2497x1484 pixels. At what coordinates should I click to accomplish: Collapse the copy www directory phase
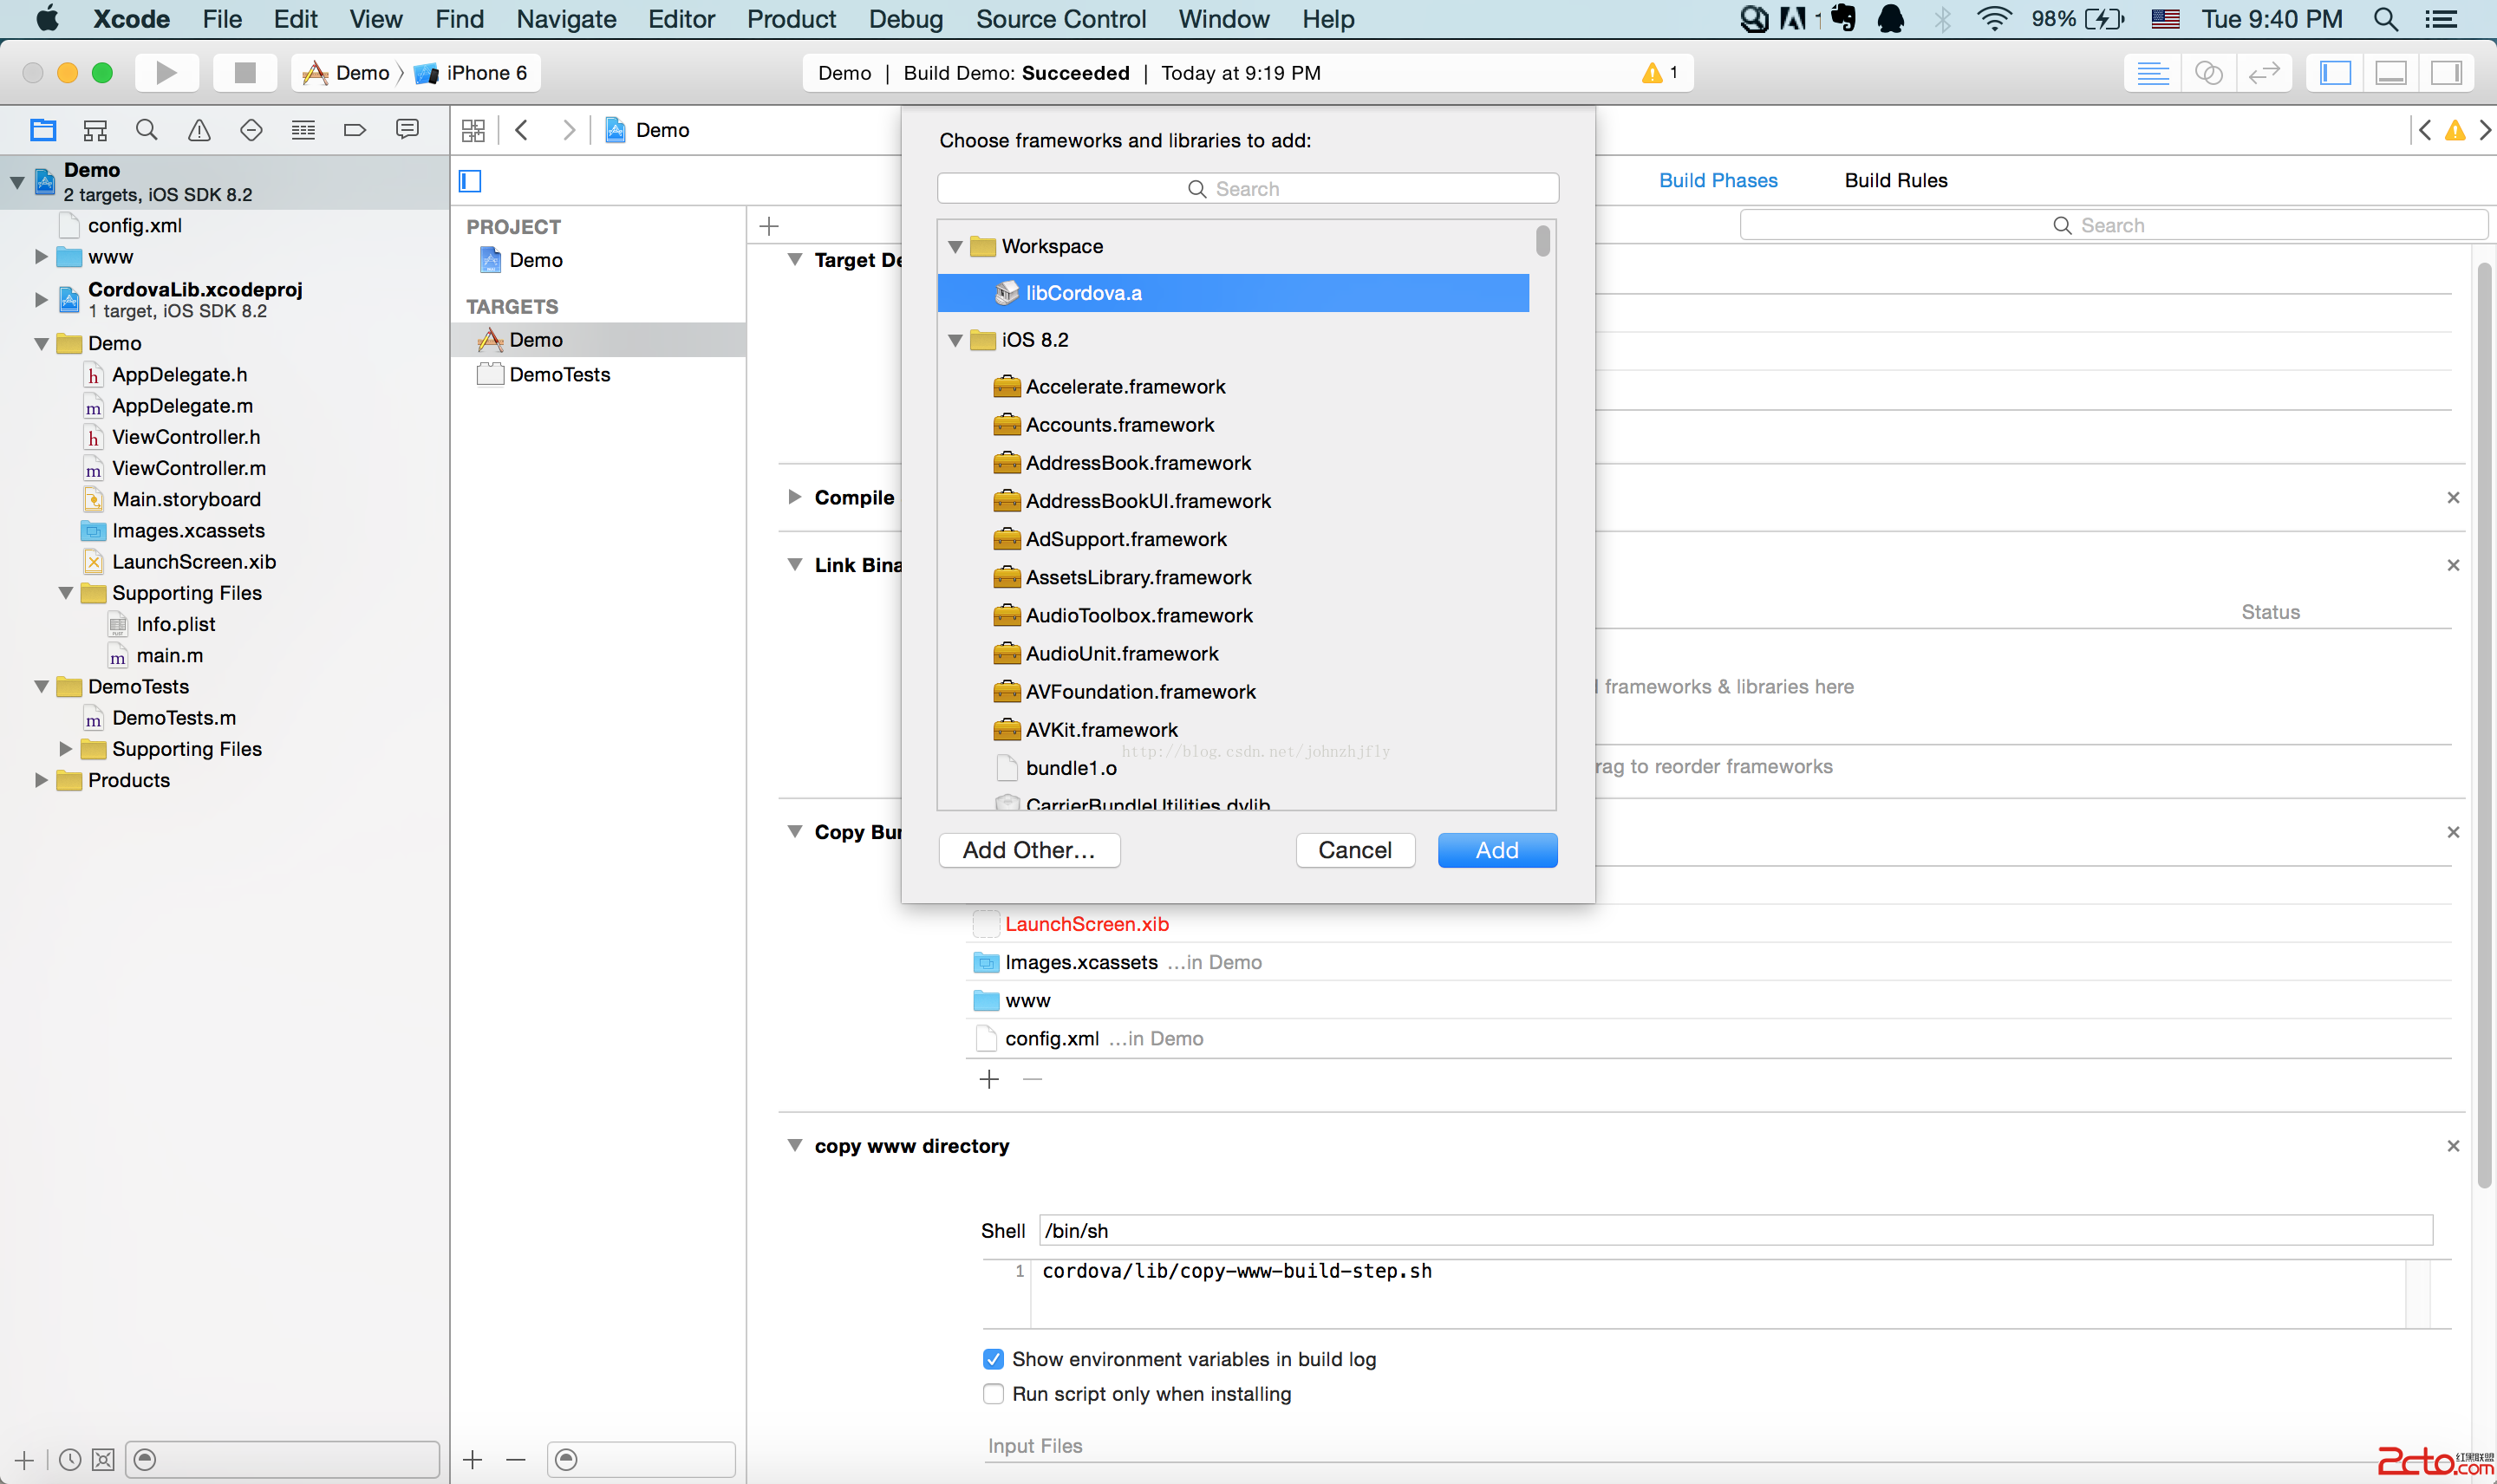pos(795,1146)
